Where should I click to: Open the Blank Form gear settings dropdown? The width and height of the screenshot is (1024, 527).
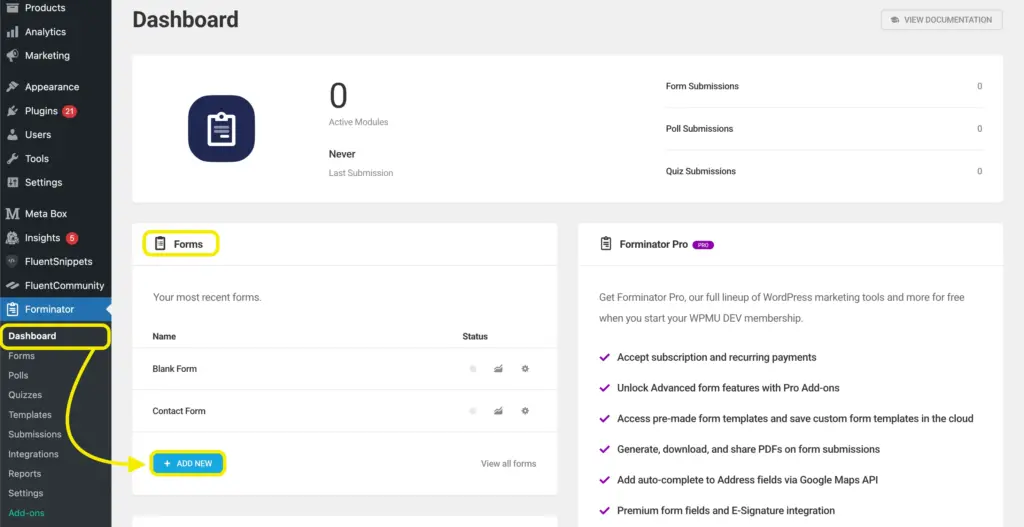pyautogui.click(x=525, y=369)
